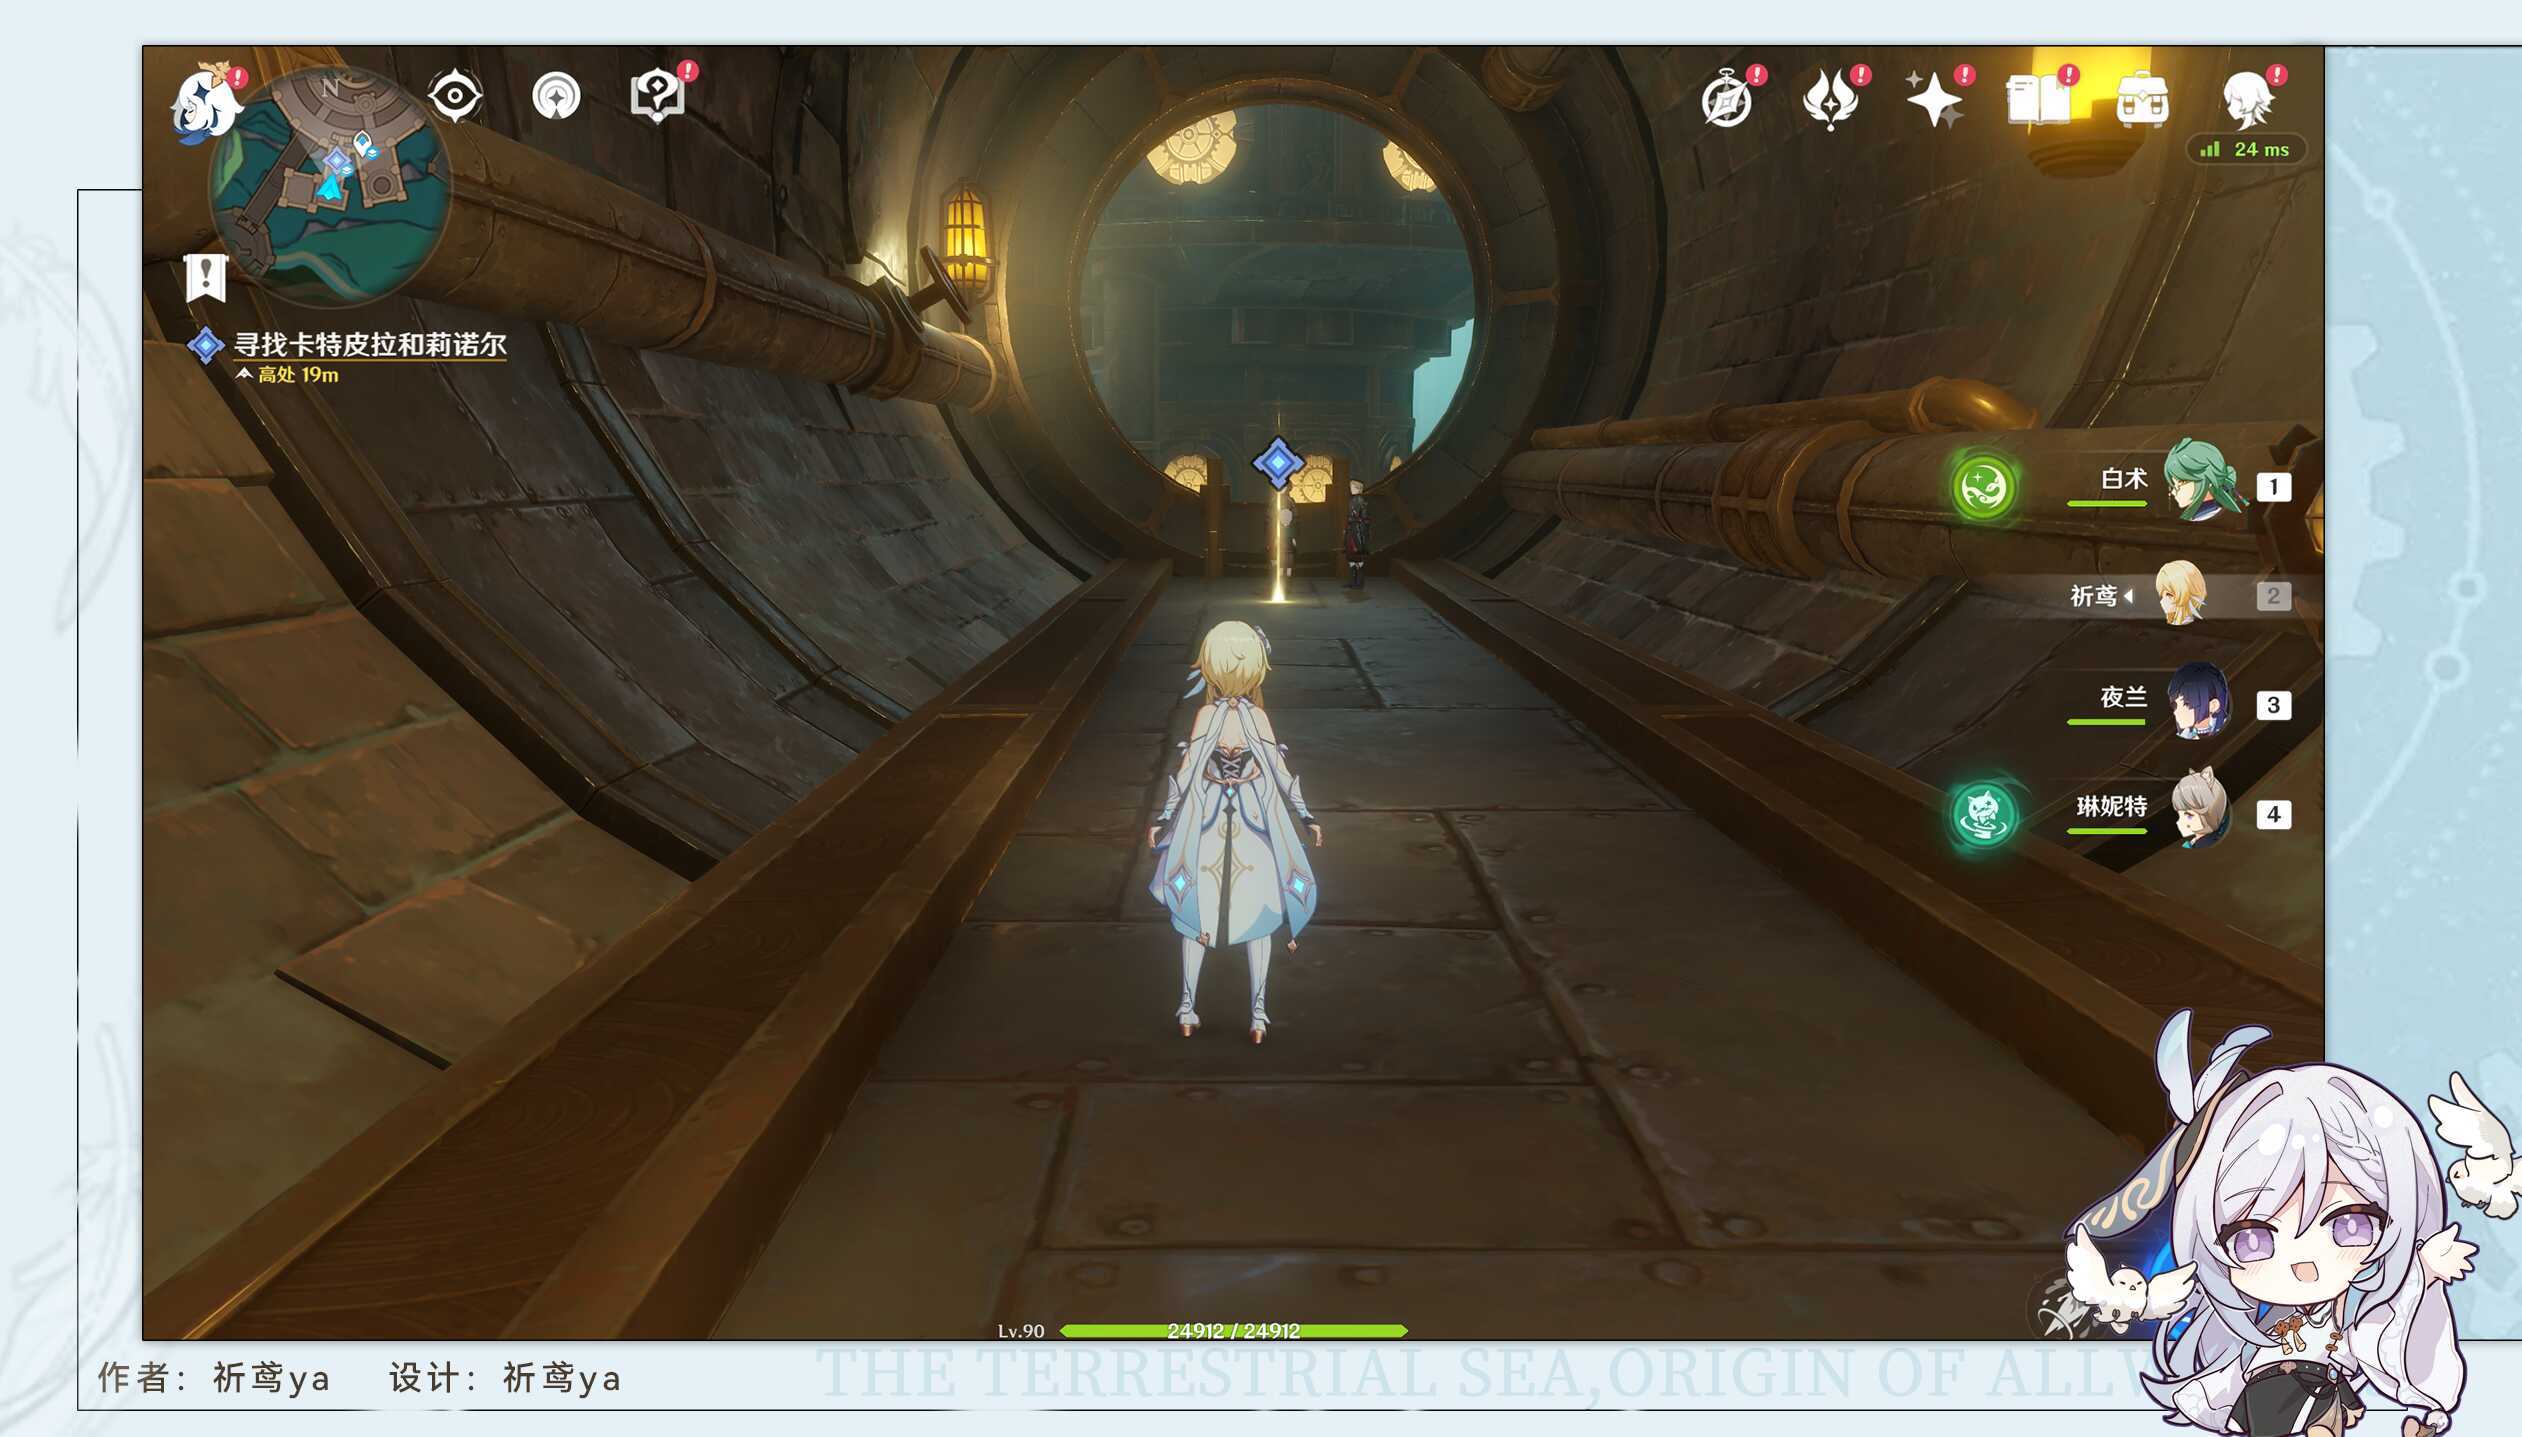Open the quest journal banner icon

[206, 277]
